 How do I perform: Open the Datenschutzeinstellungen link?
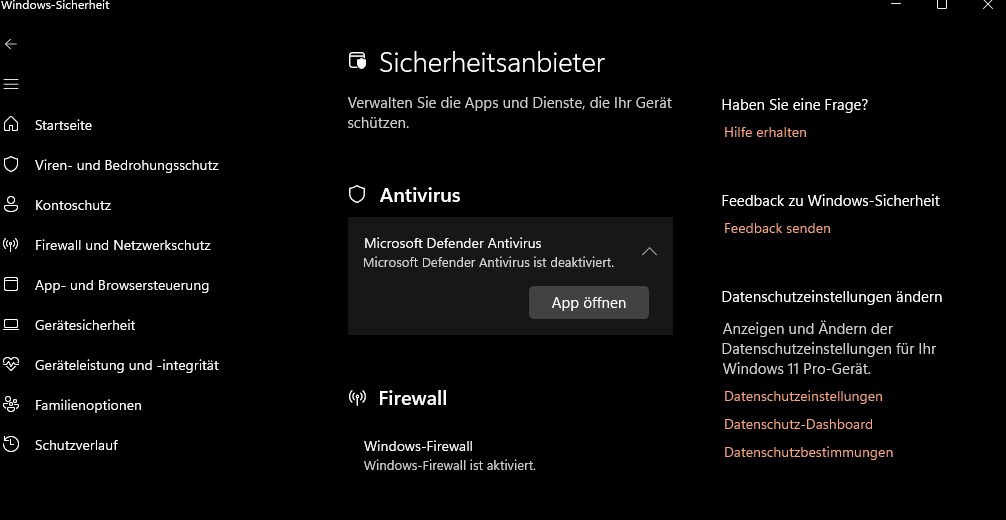click(803, 397)
